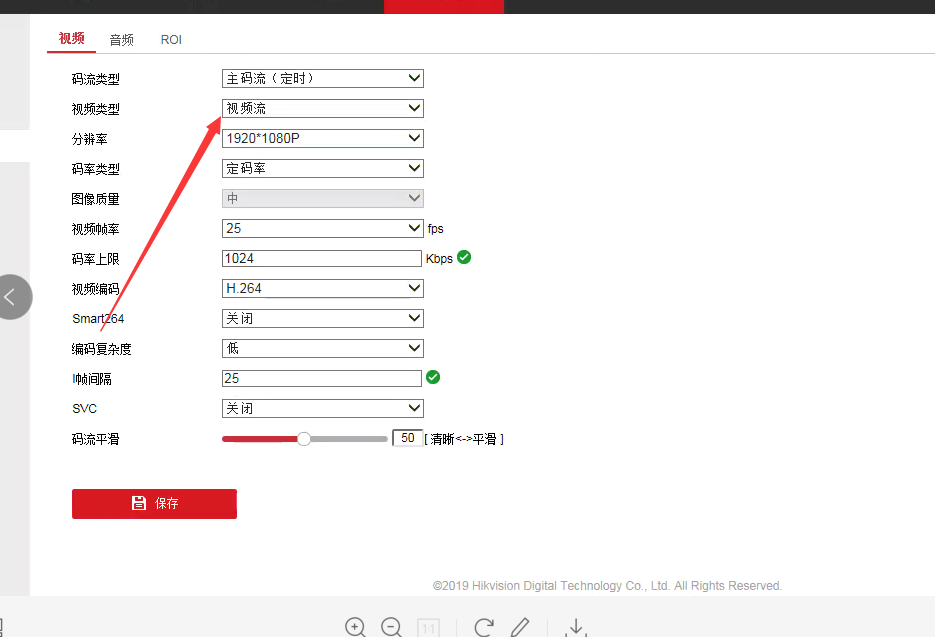Click the 码率上限 input field with 1024
Viewport: 935px width, 637px height.
[x=322, y=258]
